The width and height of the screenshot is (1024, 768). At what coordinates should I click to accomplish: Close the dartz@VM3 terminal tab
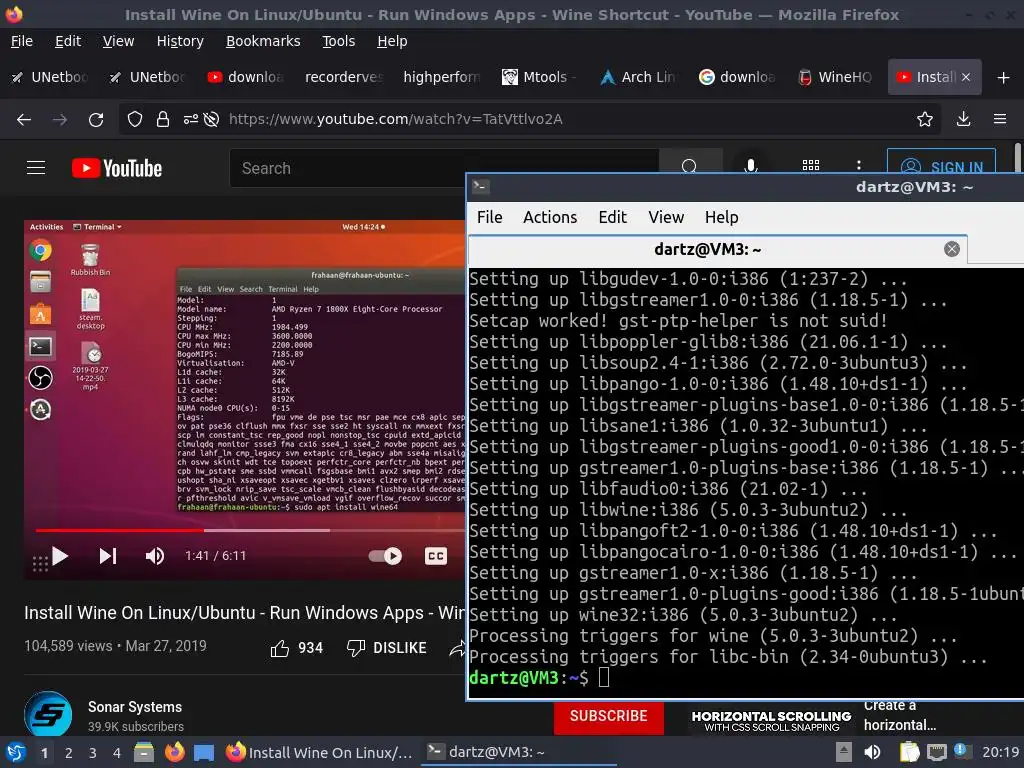pos(952,249)
